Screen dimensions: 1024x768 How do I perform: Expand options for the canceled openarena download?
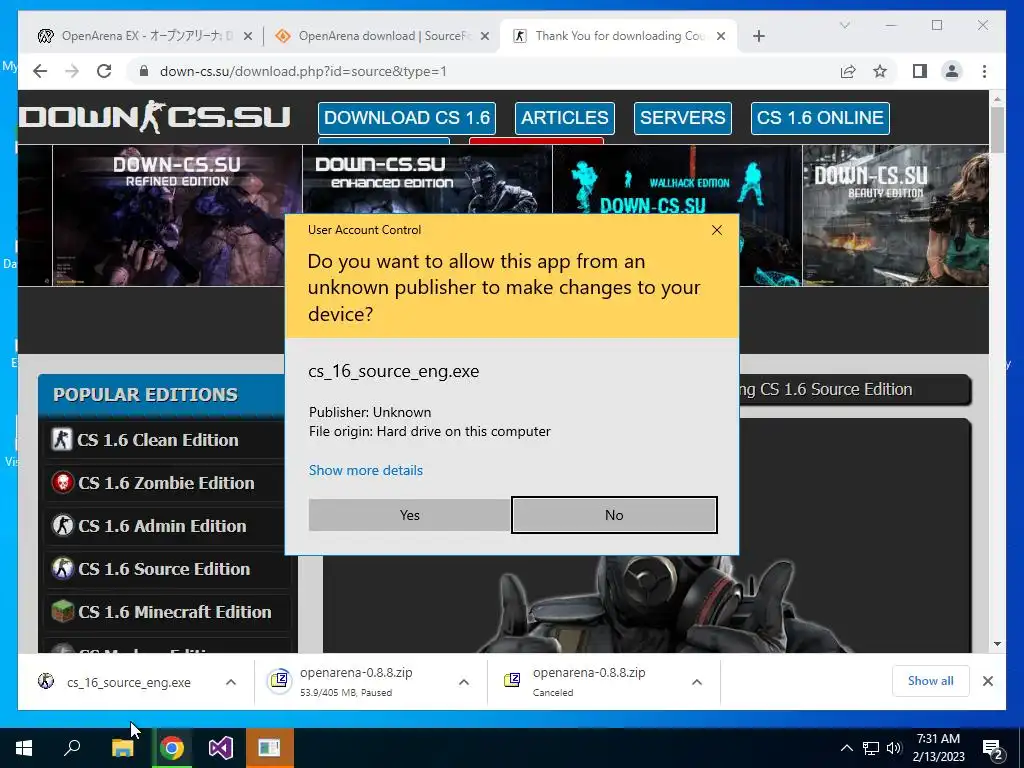(x=697, y=682)
